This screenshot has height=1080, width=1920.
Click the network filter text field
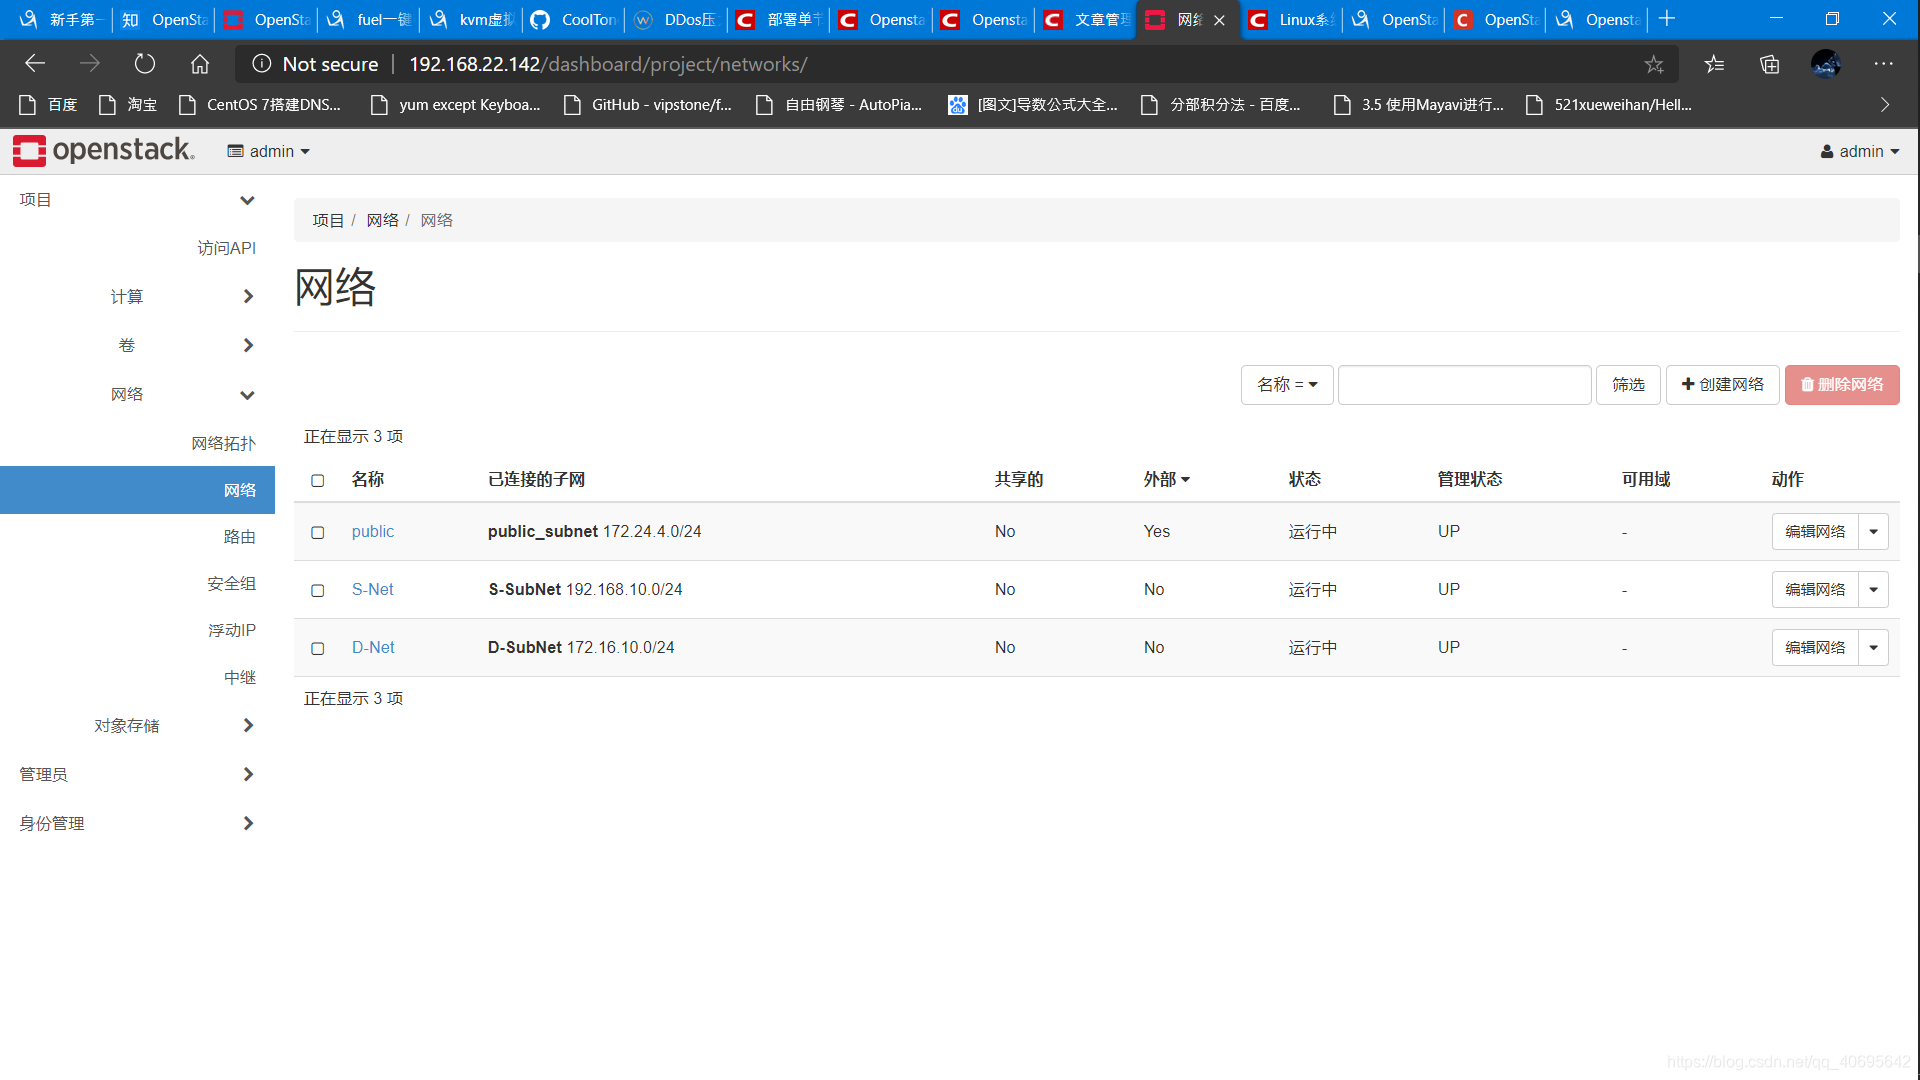[1464, 385]
